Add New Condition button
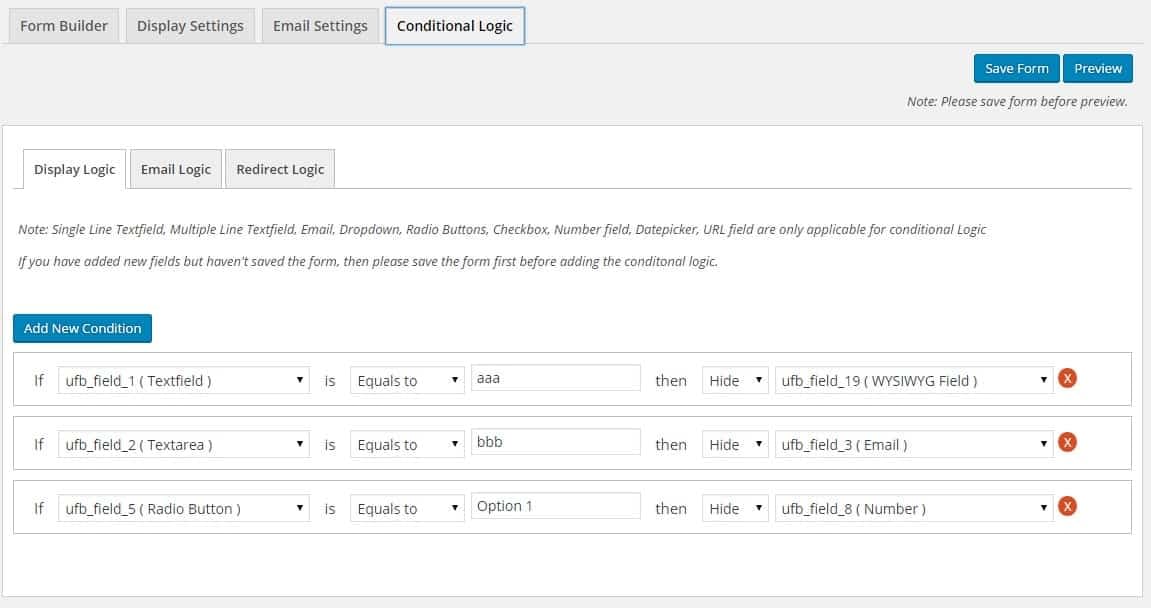 tap(82, 328)
